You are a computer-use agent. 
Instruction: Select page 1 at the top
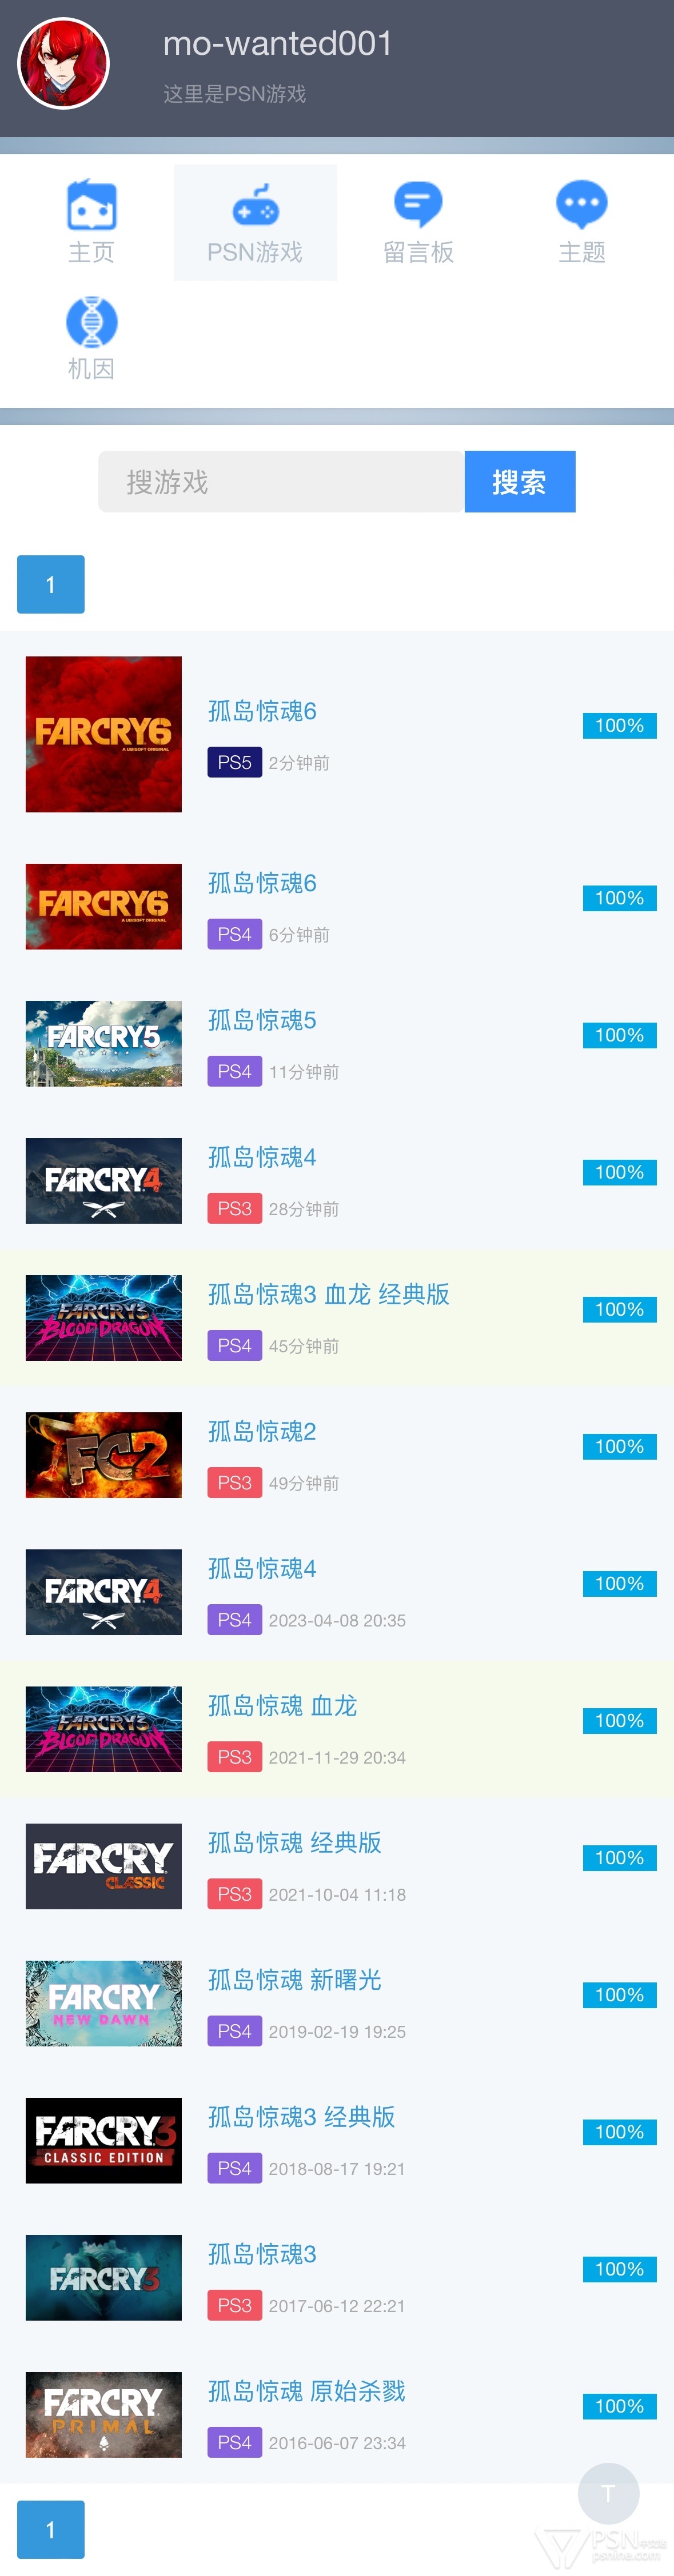coord(51,584)
